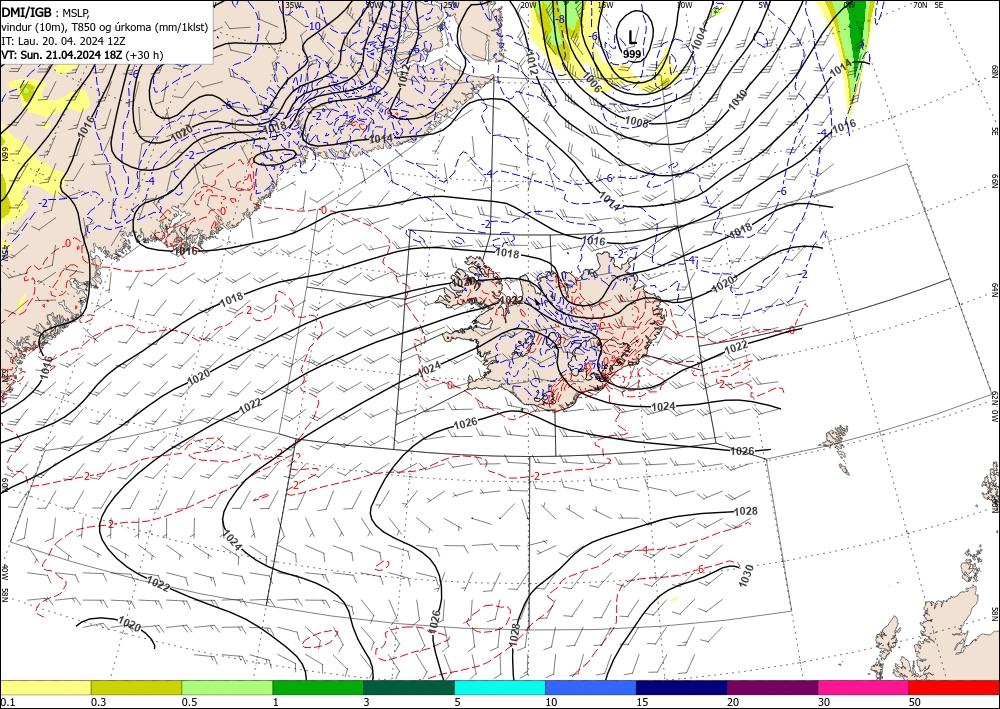This screenshot has height=709, width=1000.
Task: Pick the blue 10–15 legend swatch
Action: click(591, 687)
